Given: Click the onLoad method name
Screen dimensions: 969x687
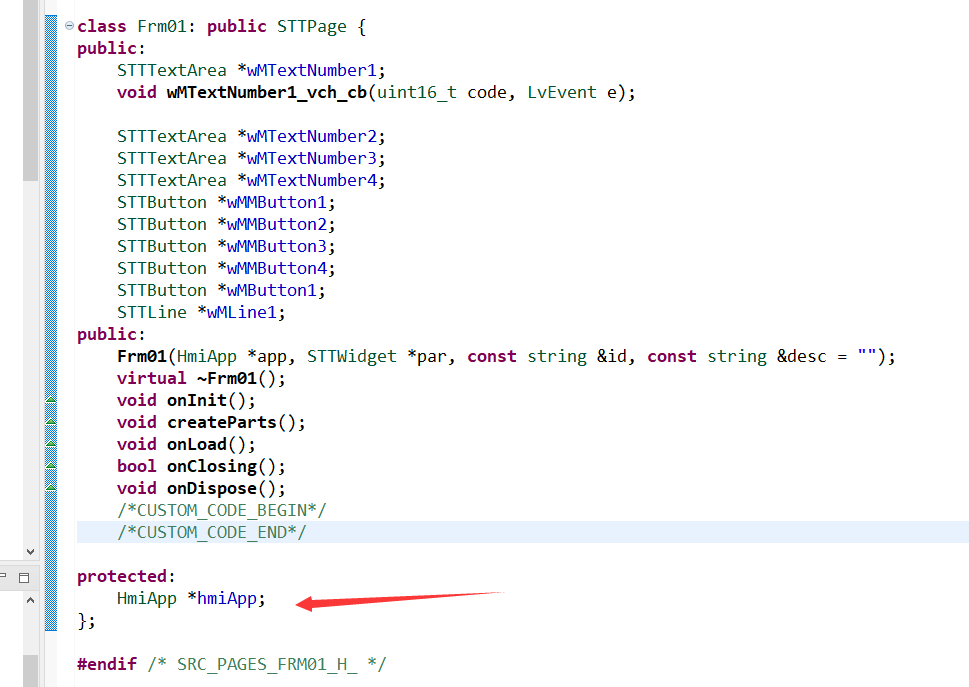Looking at the screenshot, I should [x=197, y=444].
